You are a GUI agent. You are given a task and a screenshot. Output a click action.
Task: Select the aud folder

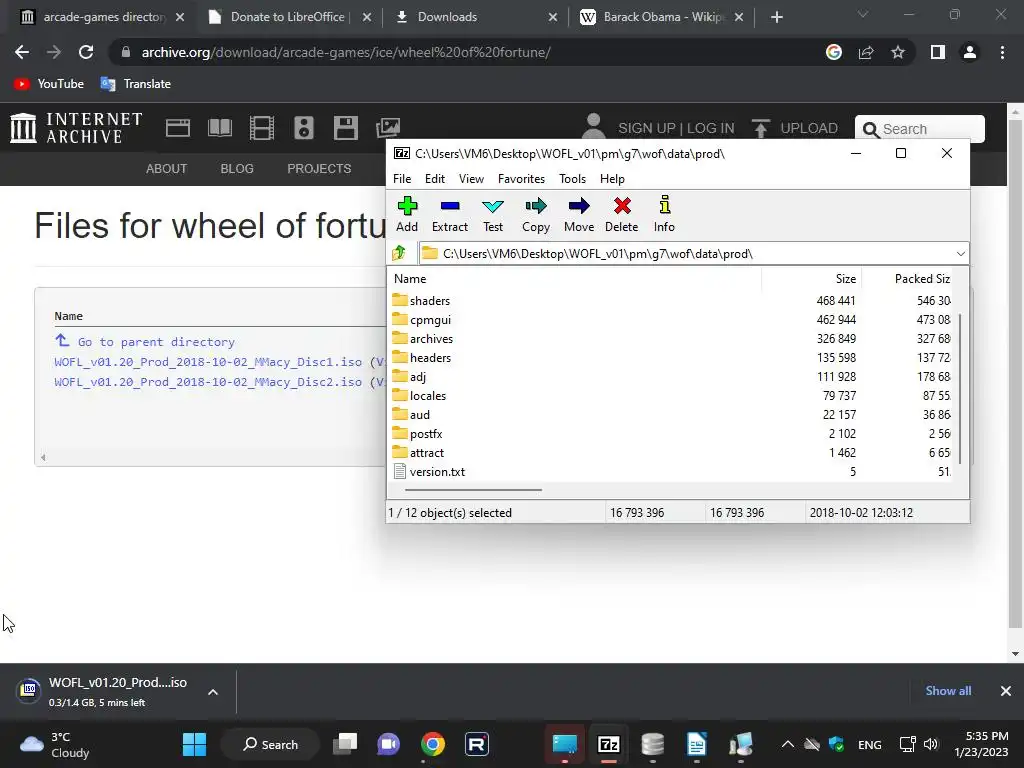(419, 414)
